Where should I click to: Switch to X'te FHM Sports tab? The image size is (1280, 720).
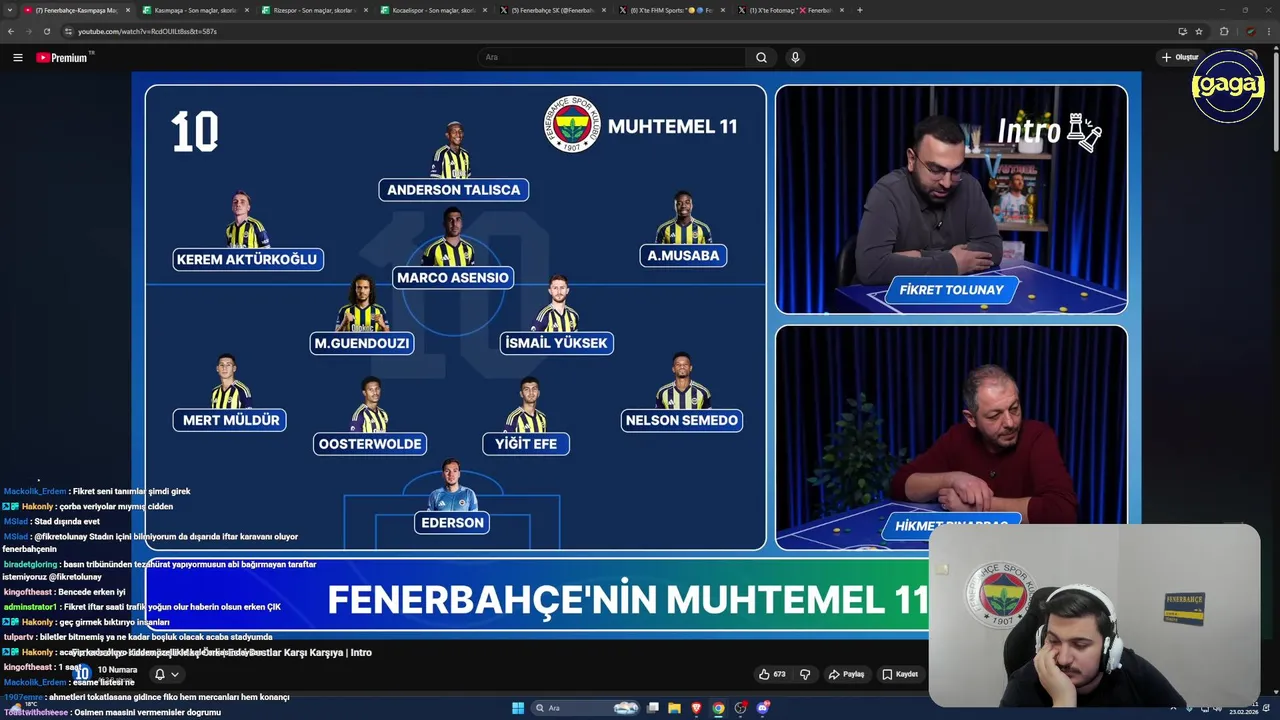671,10
